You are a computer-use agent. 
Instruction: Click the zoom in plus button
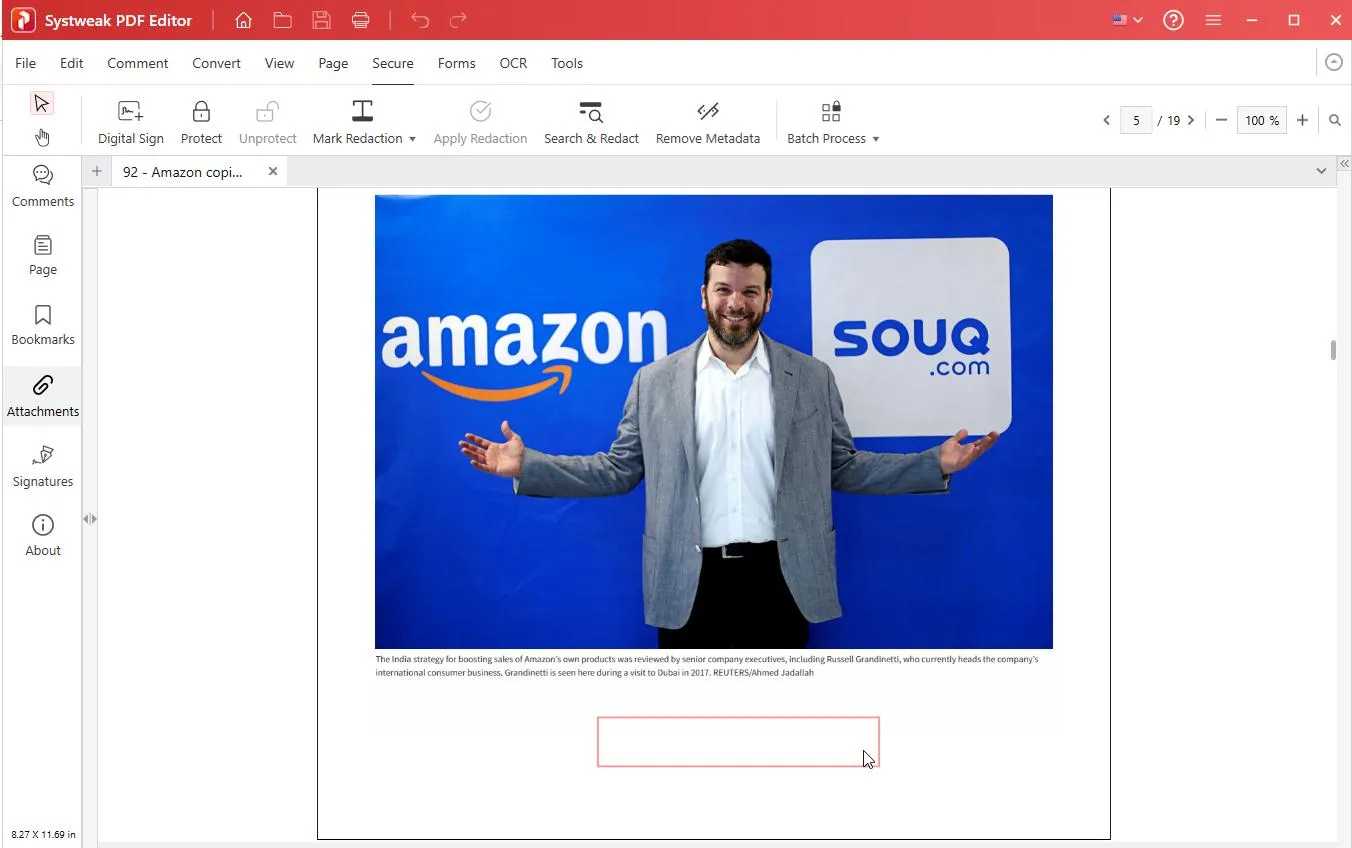(x=1302, y=120)
